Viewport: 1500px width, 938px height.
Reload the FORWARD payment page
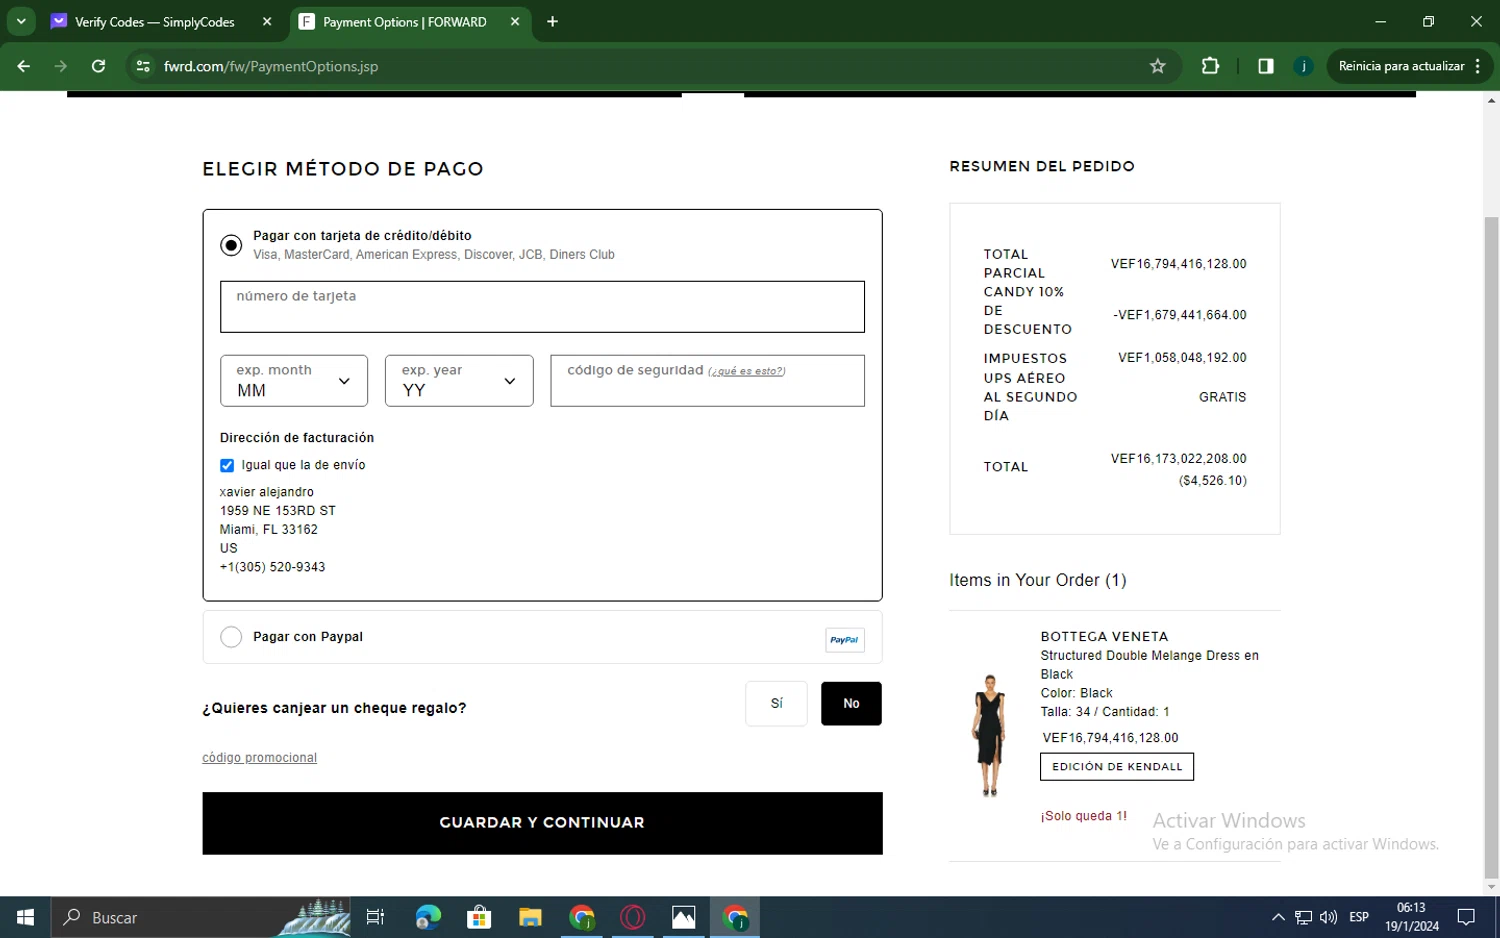coord(98,66)
